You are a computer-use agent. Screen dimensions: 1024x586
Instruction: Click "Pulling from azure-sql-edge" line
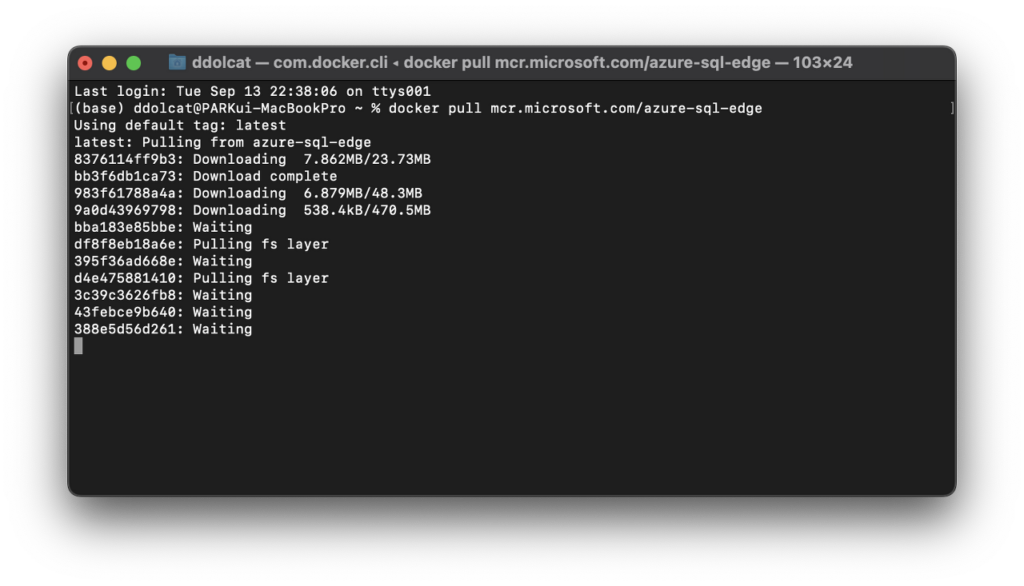[x=222, y=142]
